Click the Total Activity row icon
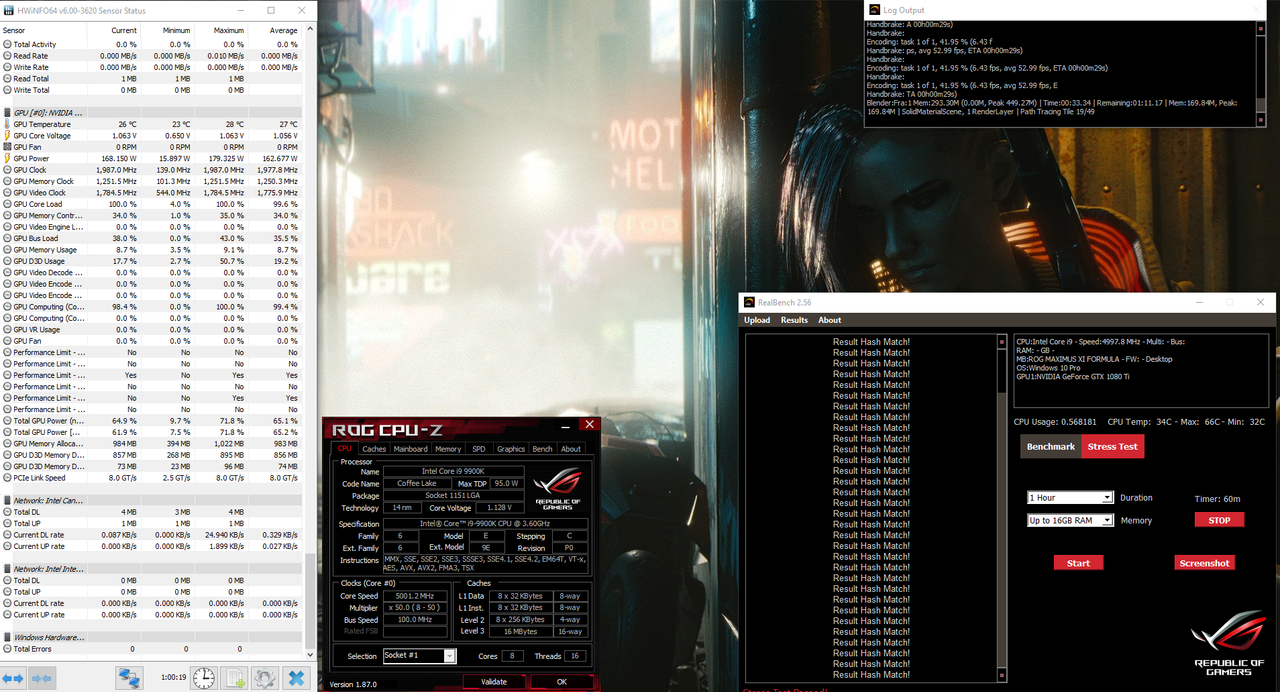 (x=8, y=44)
